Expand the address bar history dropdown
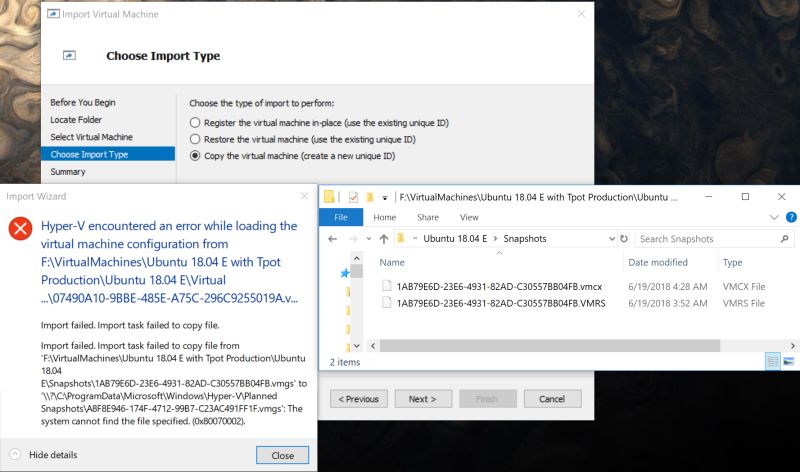This screenshot has width=800, height=472. coord(612,239)
